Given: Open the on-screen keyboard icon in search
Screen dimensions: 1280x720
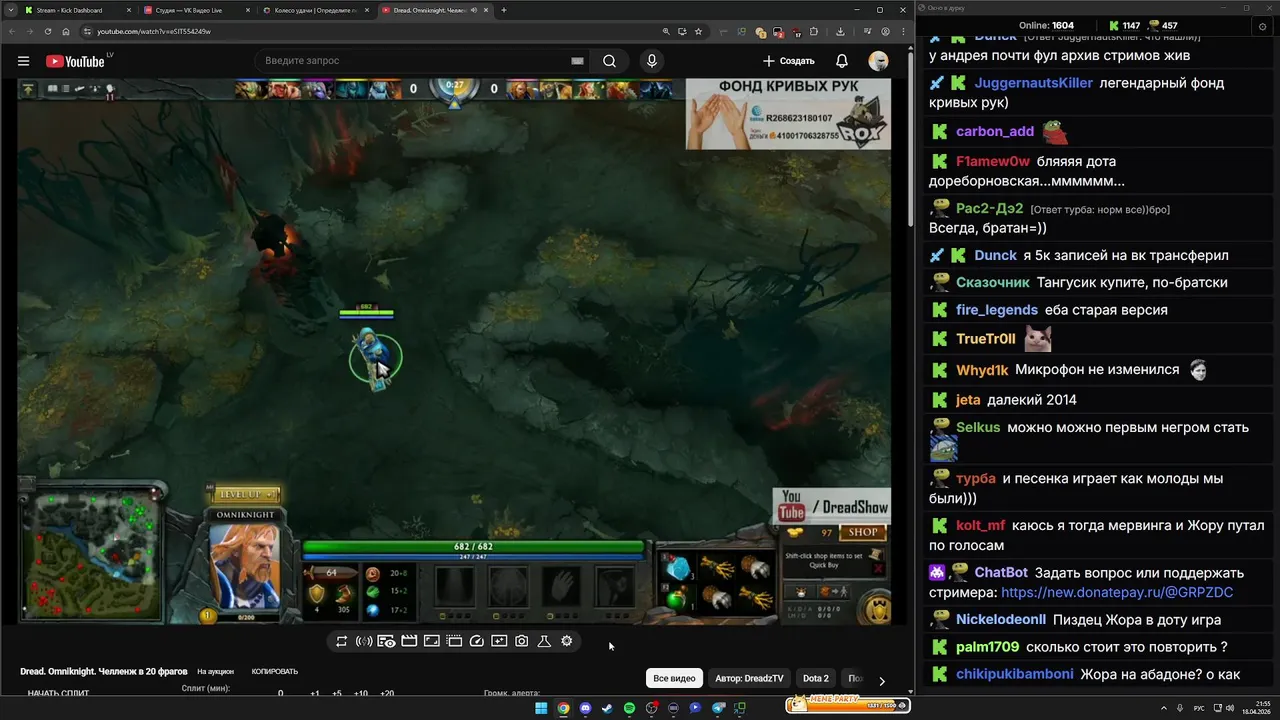Looking at the screenshot, I should [x=577, y=61].
